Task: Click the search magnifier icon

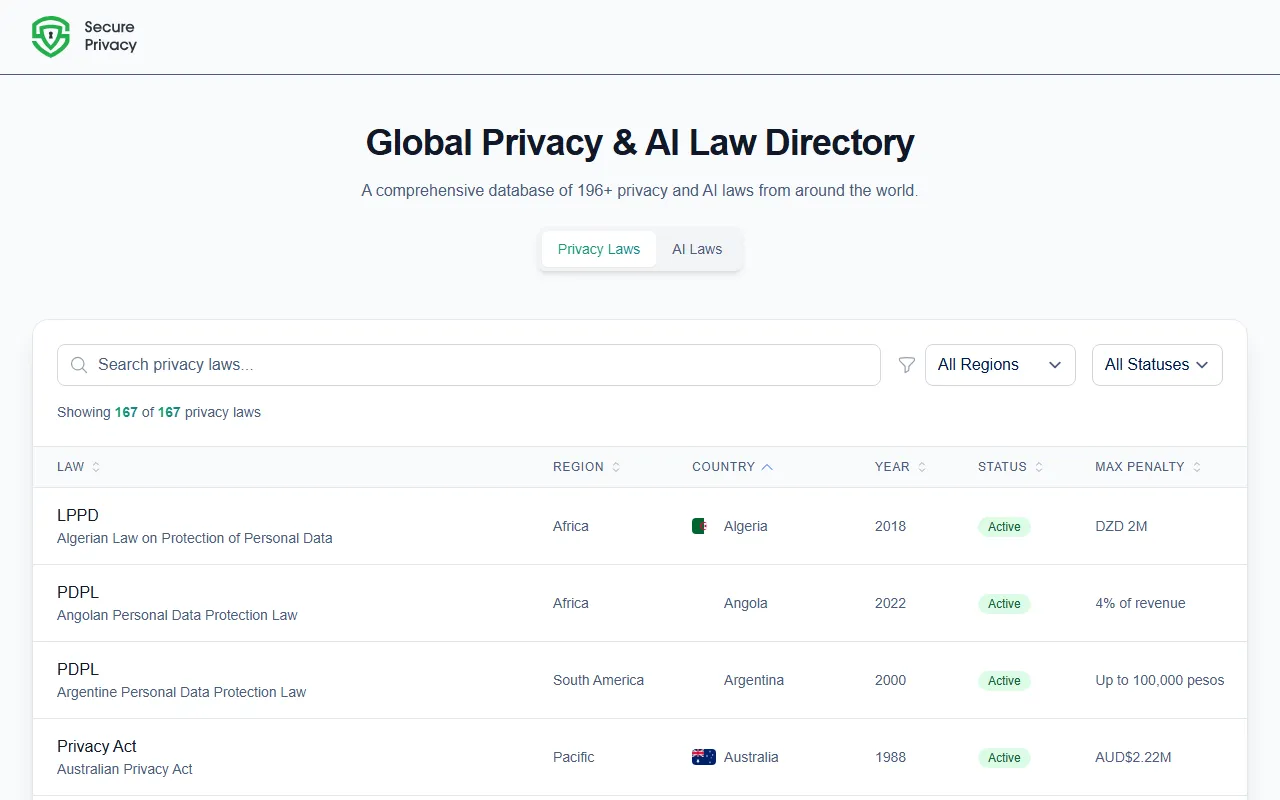Action: (79, 365)
